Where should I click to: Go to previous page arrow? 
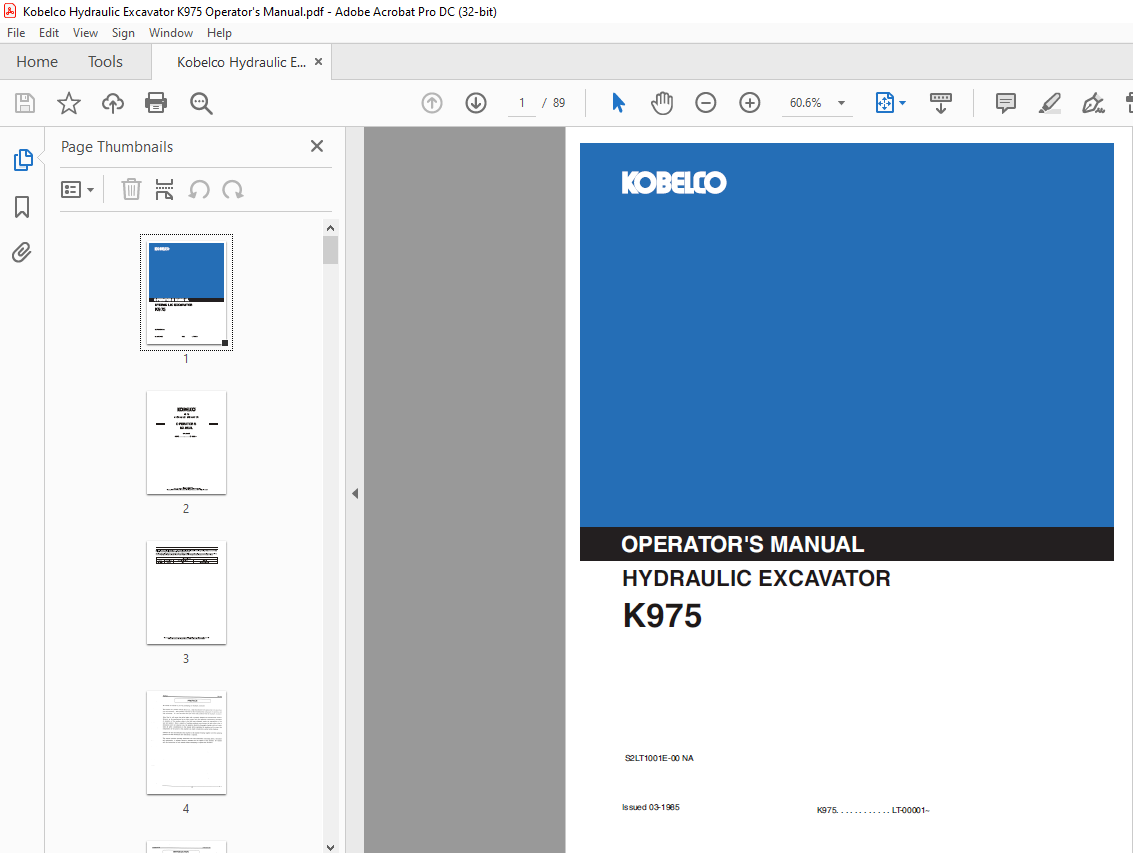432,103
